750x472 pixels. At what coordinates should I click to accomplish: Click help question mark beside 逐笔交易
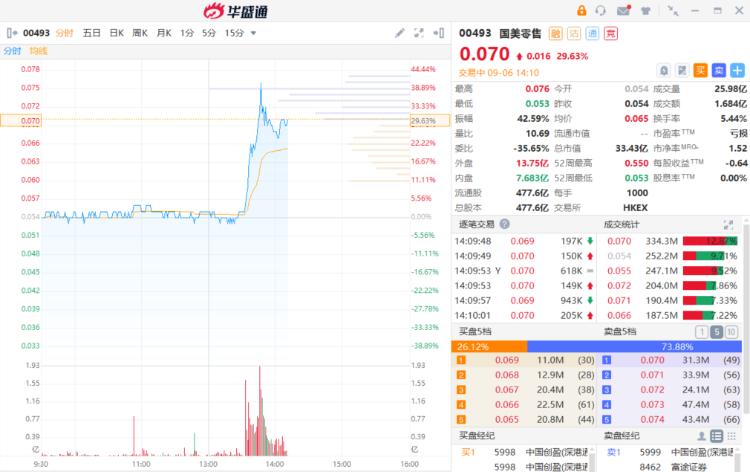tap(504, 224)
